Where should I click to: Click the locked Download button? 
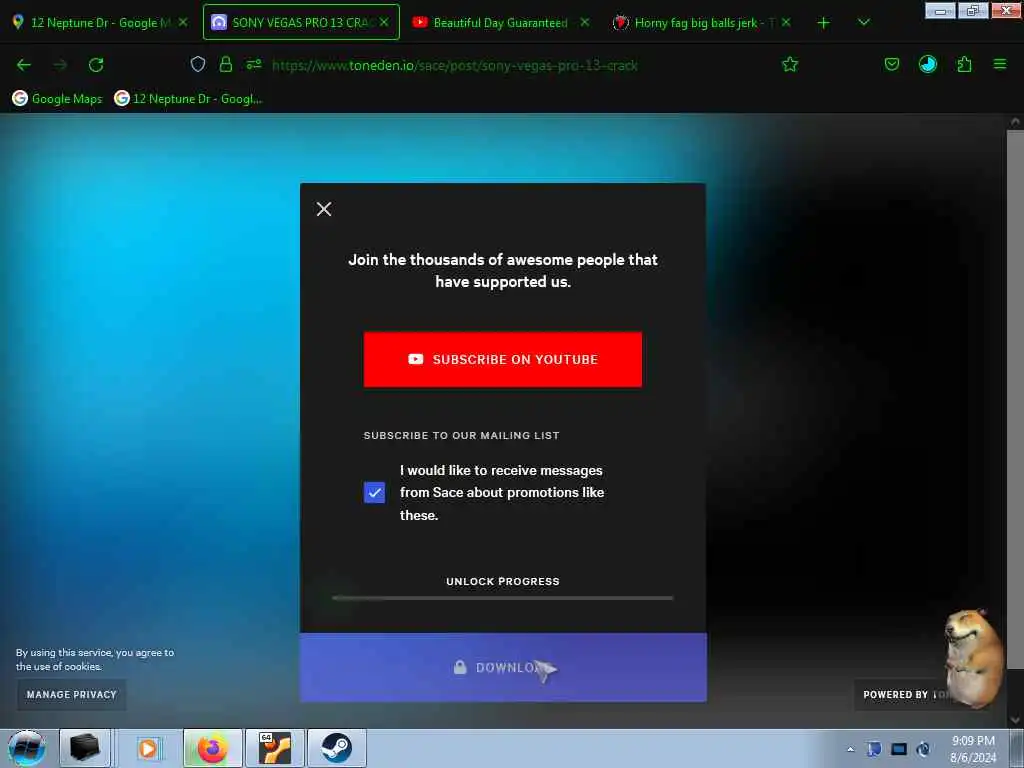pyautogui.click(x=503, y=667)
